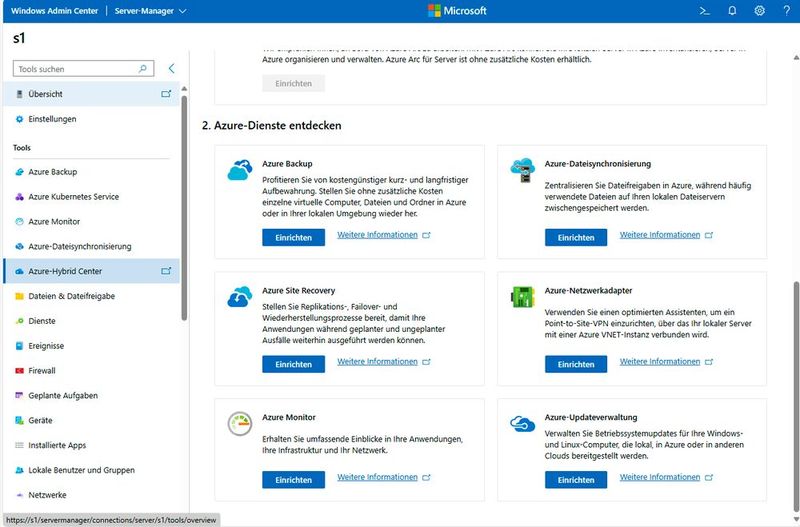
Task: Click the greyed Einrichten button for Azure Arc
Action: click(x=293, y=83)
